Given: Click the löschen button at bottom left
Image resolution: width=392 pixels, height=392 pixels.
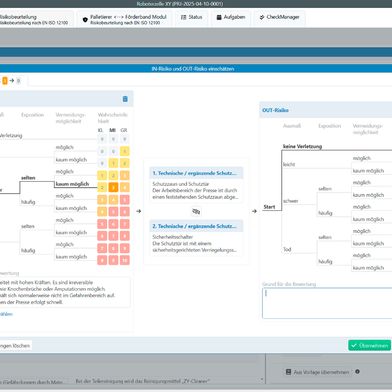Looking at the screenshot, I should point(15,346).
